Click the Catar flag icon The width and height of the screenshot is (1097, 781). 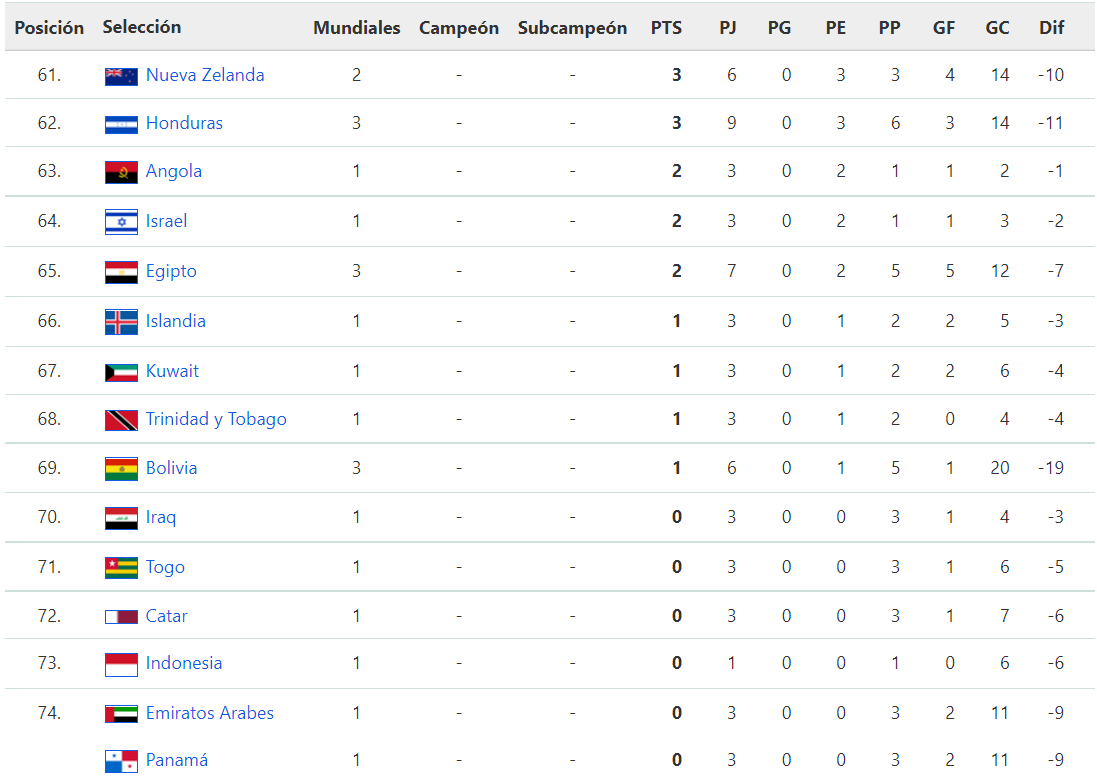[x=121, y=617]
